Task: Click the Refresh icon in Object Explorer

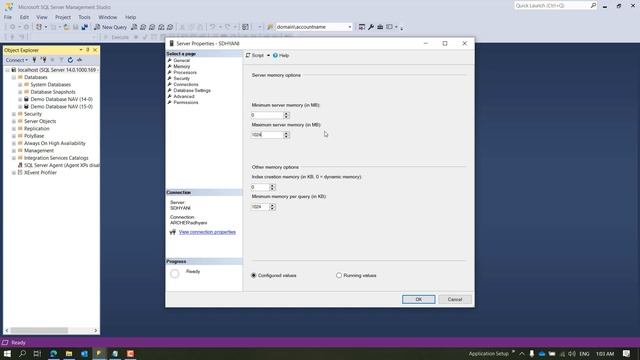Action: click(70, 60)
